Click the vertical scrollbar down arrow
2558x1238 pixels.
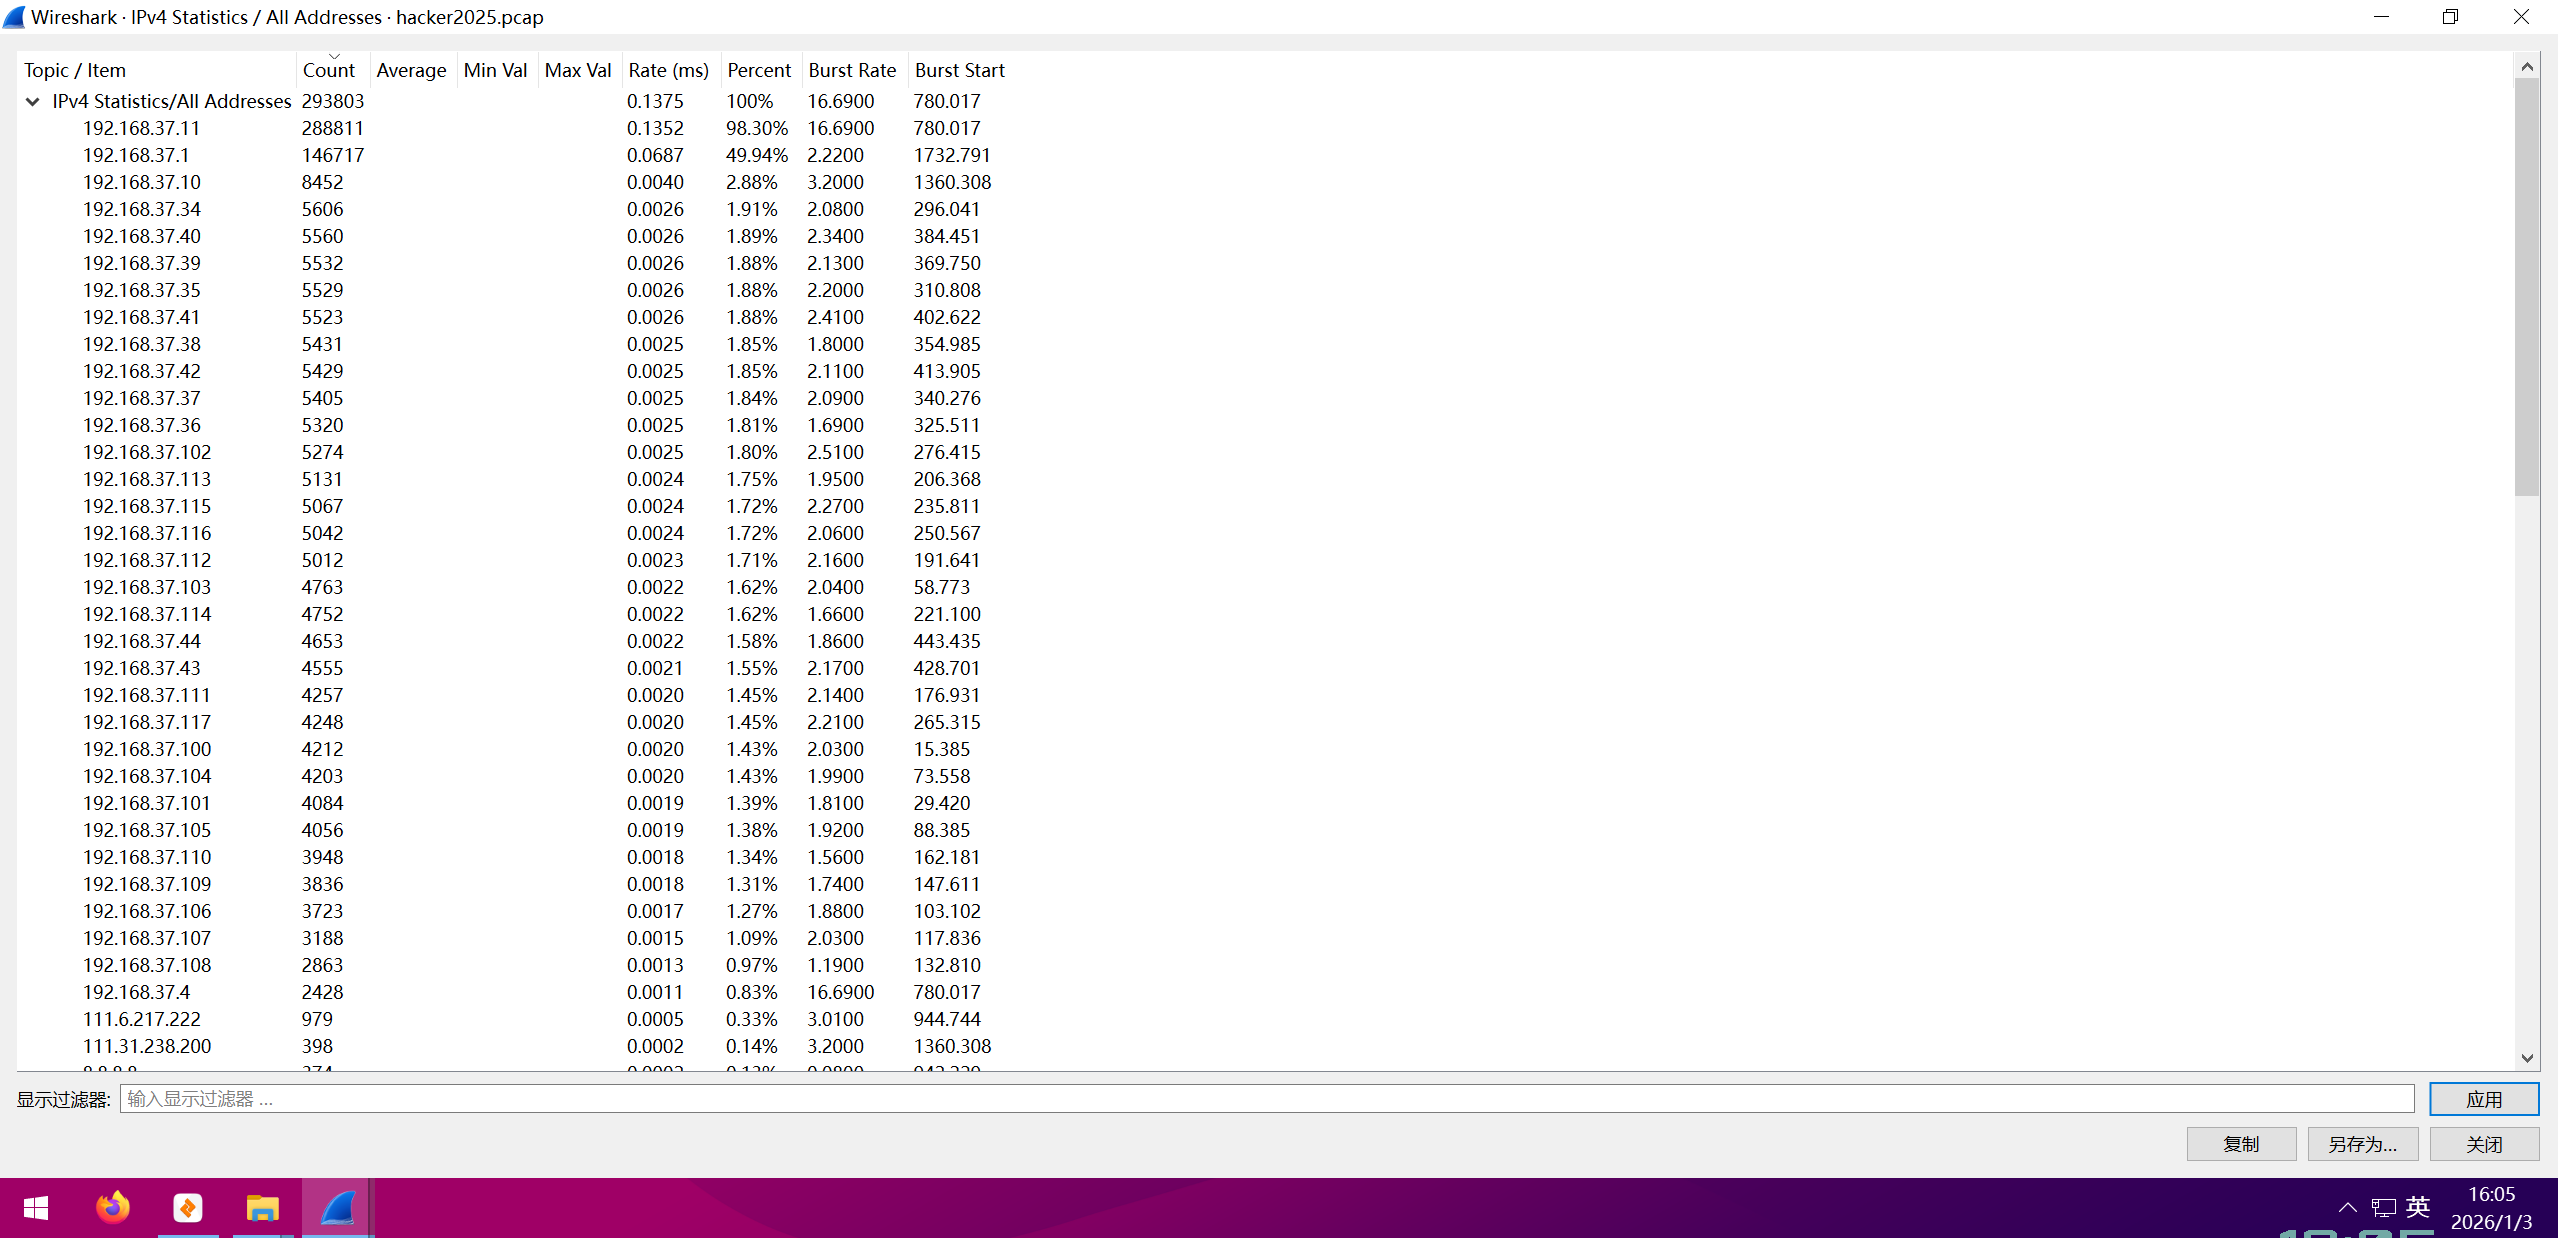2527,1058
